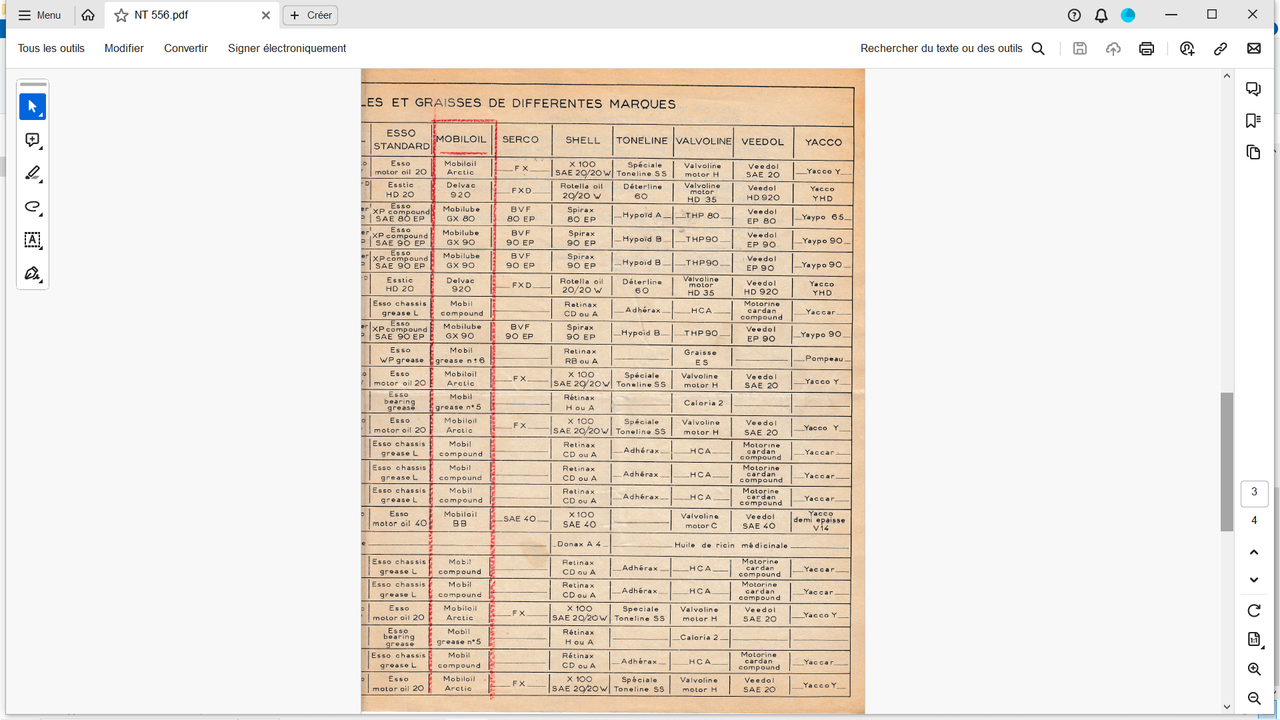Choose the freehand Draw loop tool
Screen dimensions: 1280x720
(x=32, y=207)
